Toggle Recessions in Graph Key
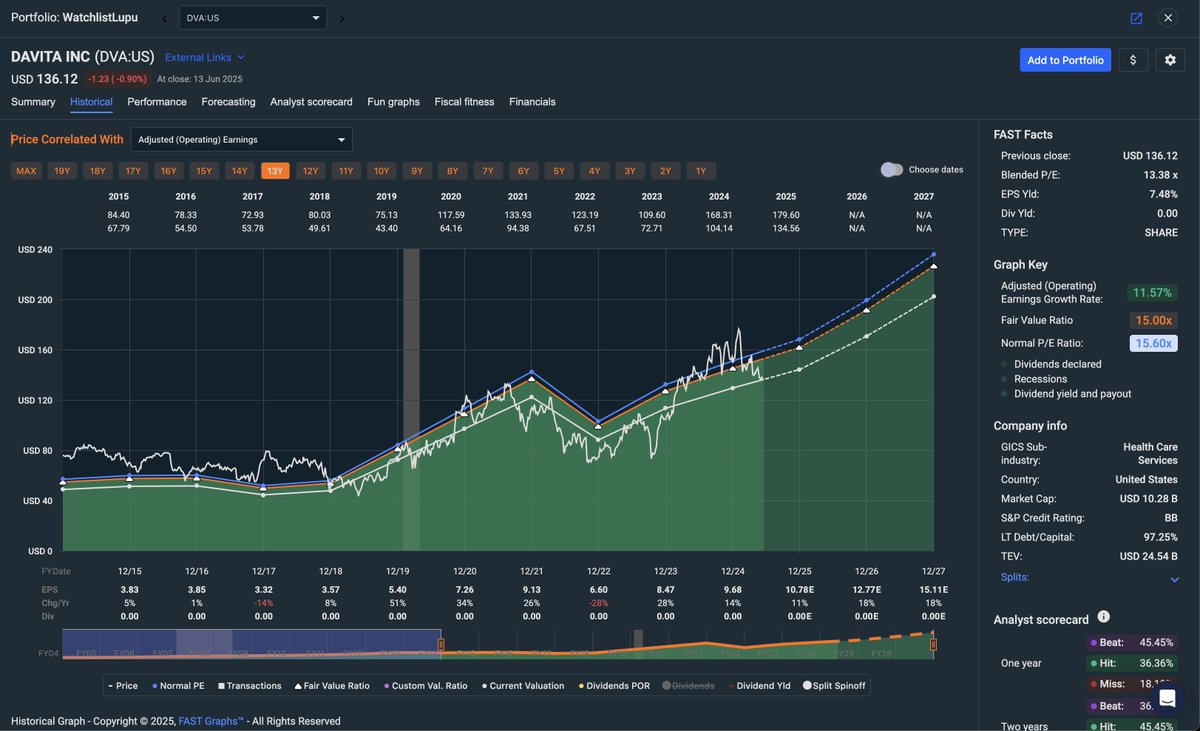1200x731 pixels. point(1033,379)
